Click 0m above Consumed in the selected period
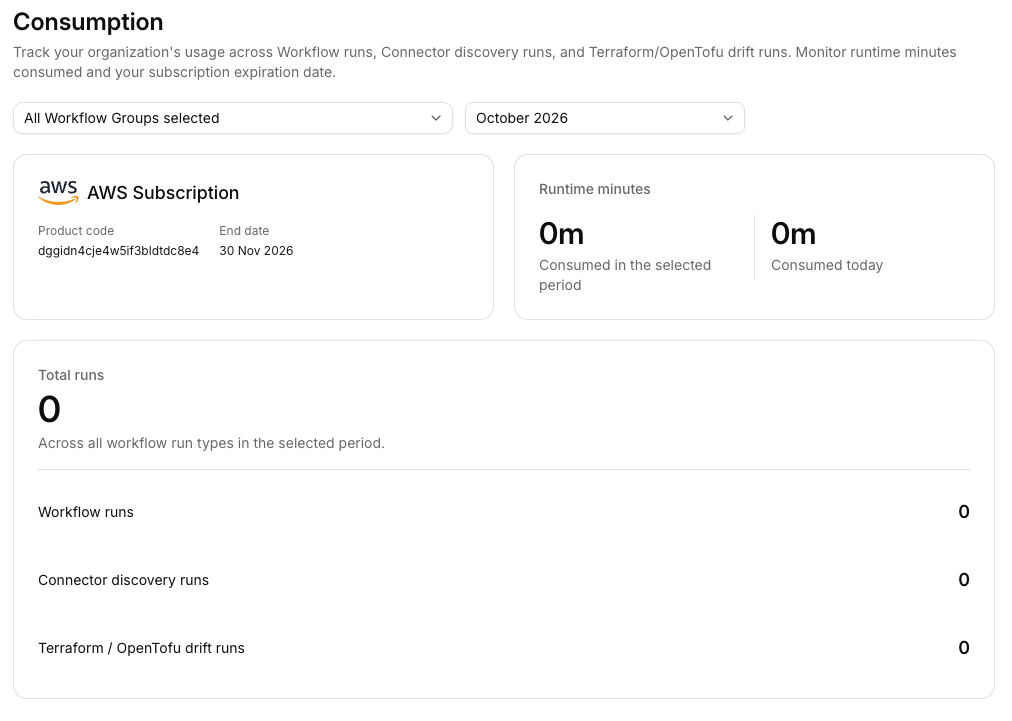 (x=562, y=234)
